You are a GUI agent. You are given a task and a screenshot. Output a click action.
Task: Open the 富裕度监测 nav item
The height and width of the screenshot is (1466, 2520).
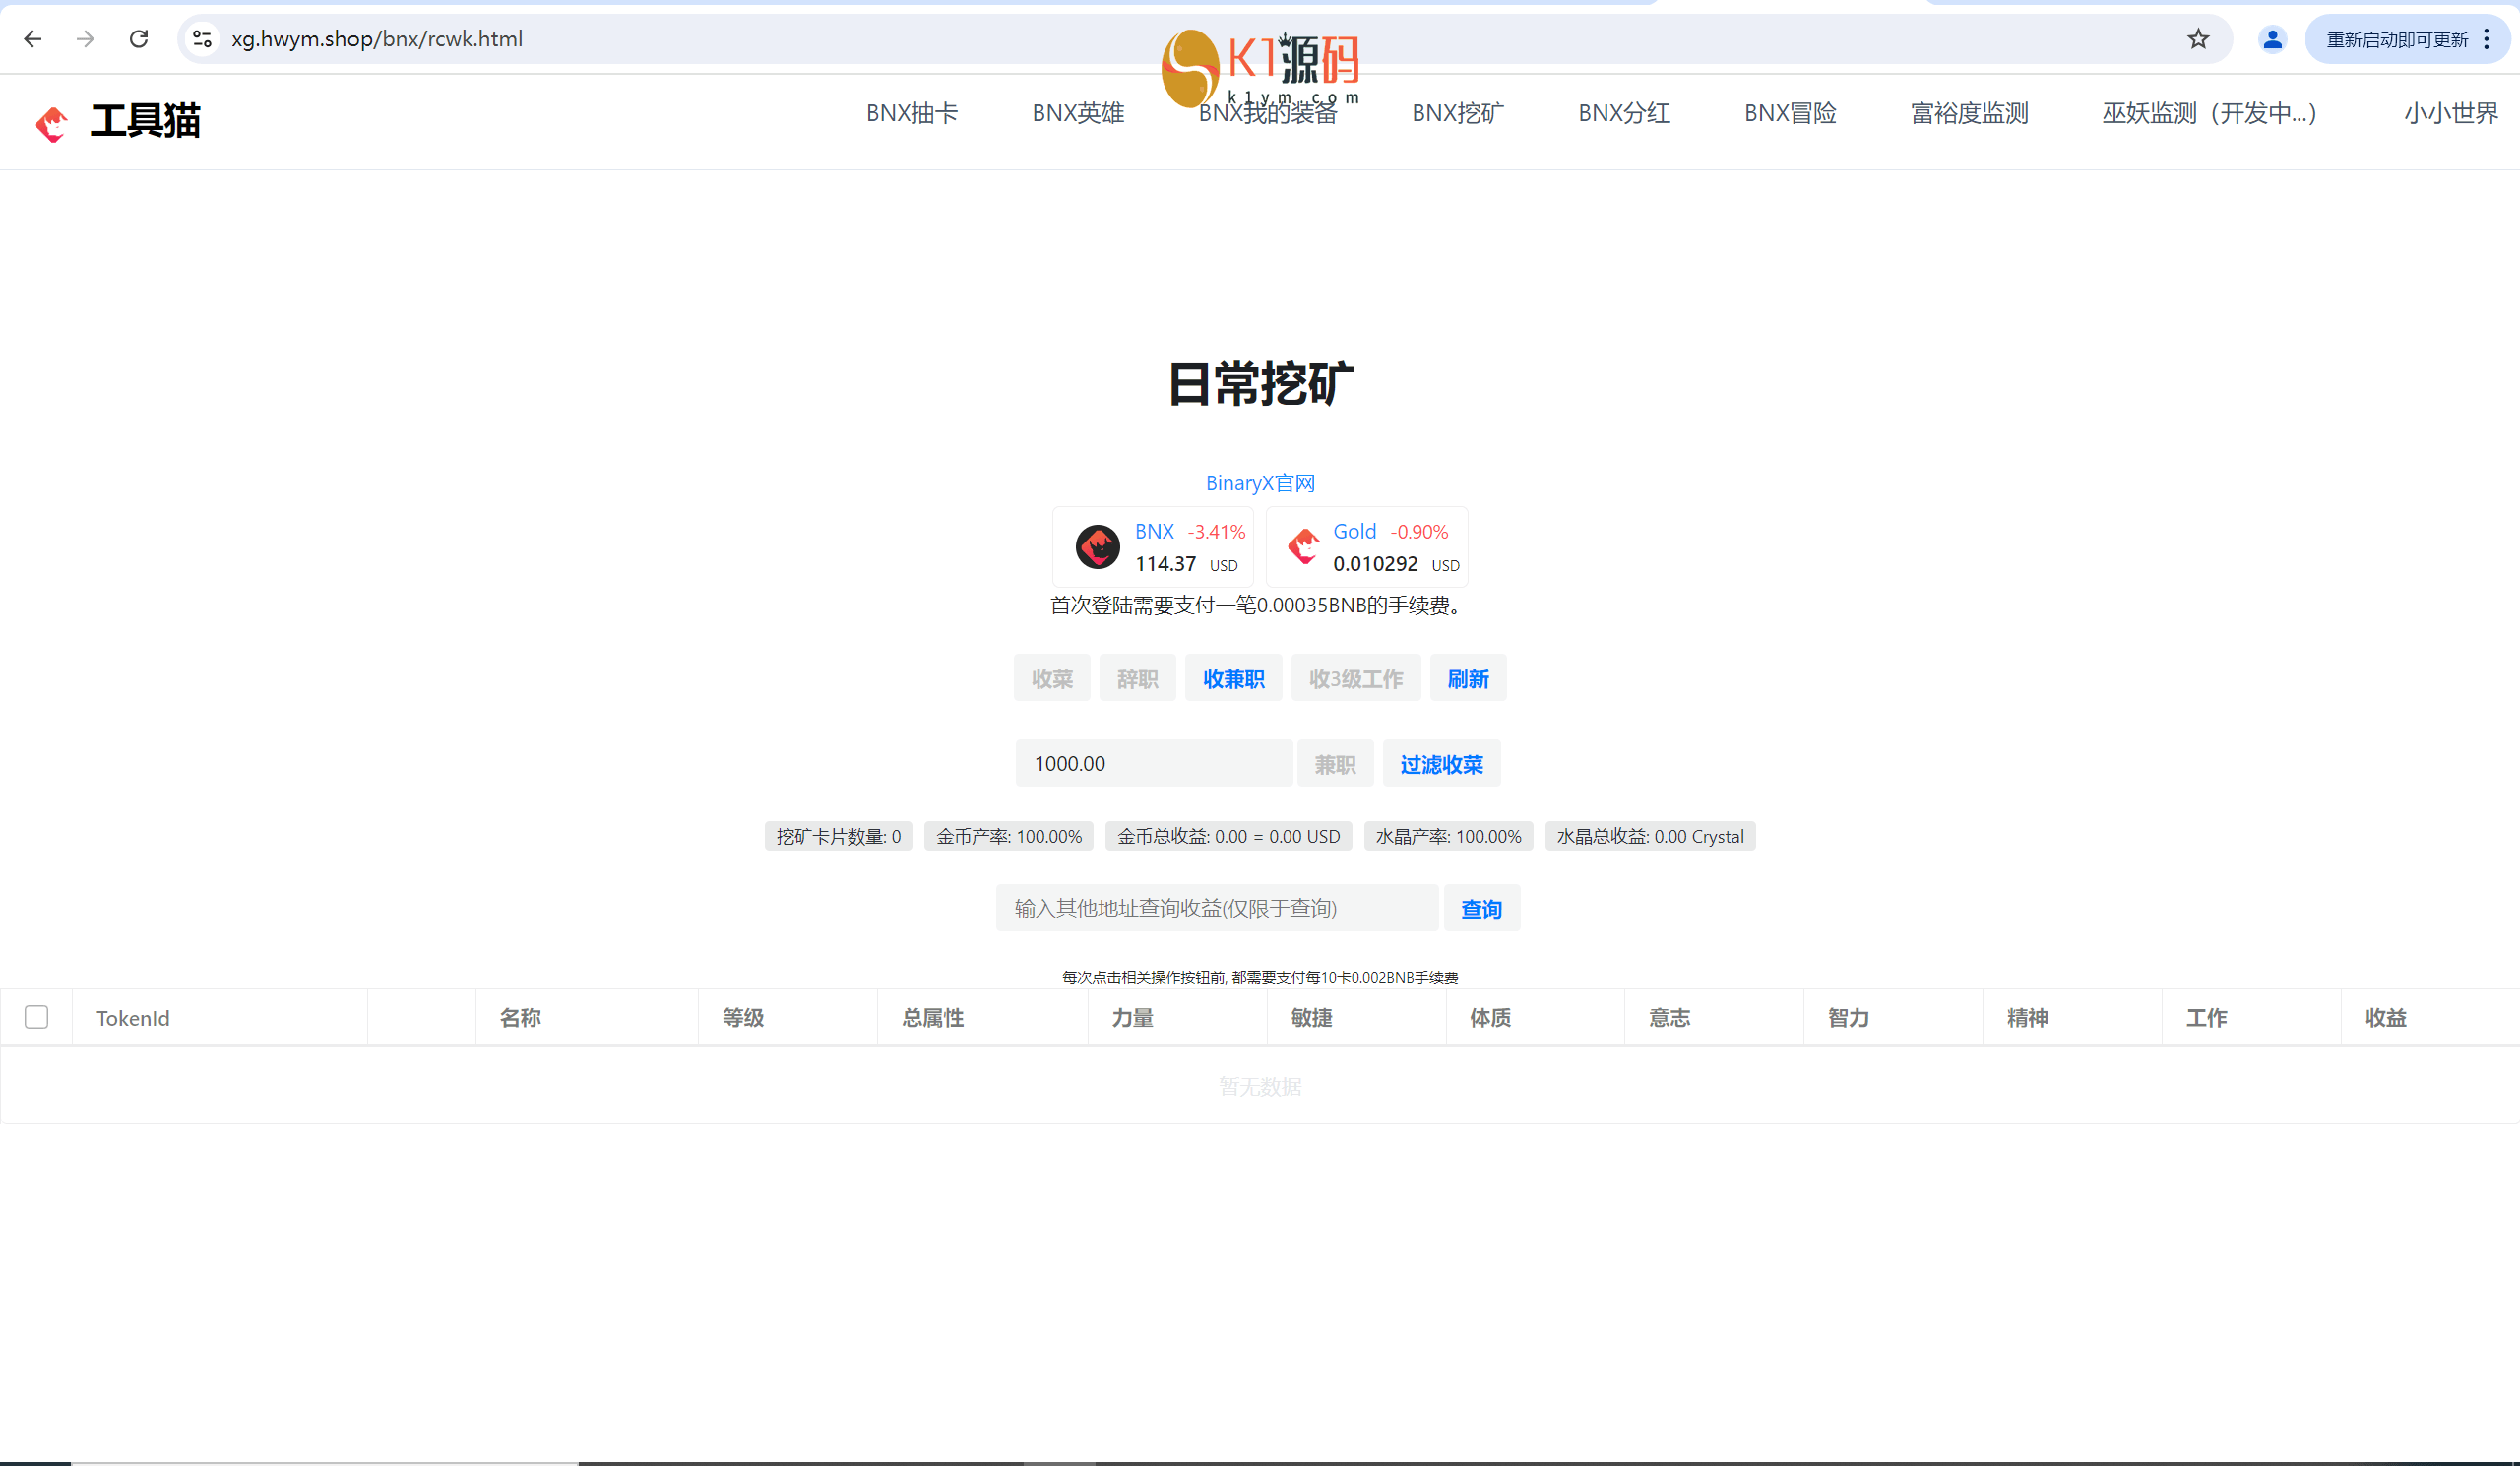click(1968, 113)
